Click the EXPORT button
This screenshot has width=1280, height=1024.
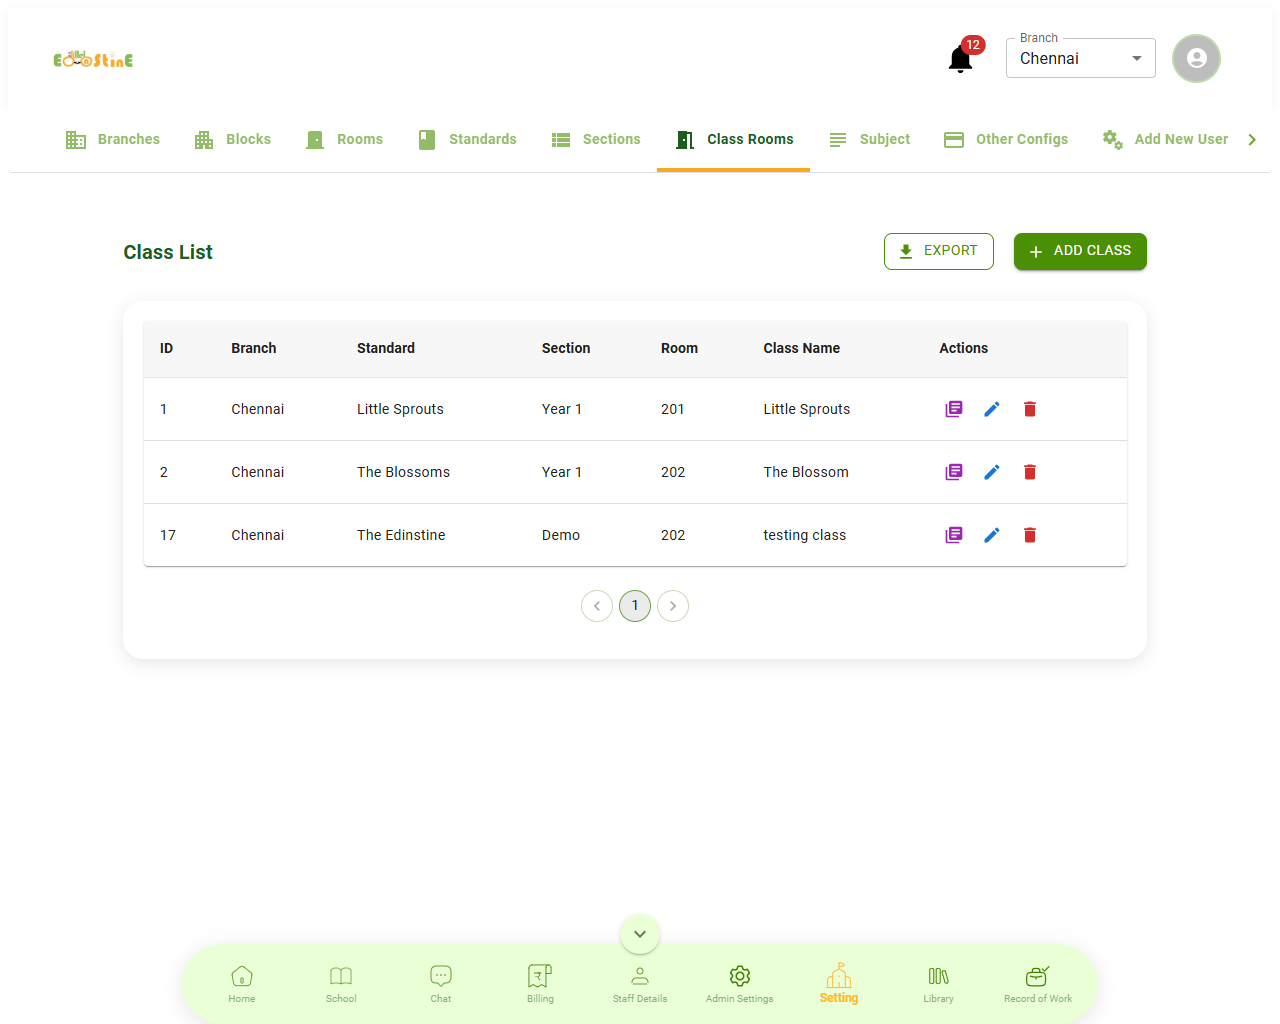pyautogui.click(x=939, y=251)
